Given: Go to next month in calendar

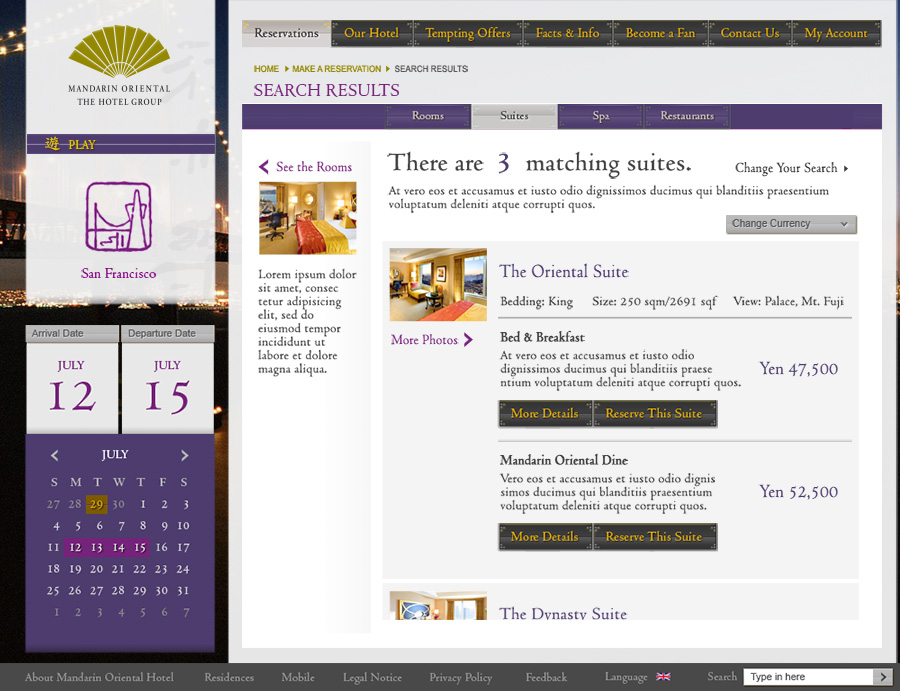Looking at the screenshot, I should tap(184, 455).
